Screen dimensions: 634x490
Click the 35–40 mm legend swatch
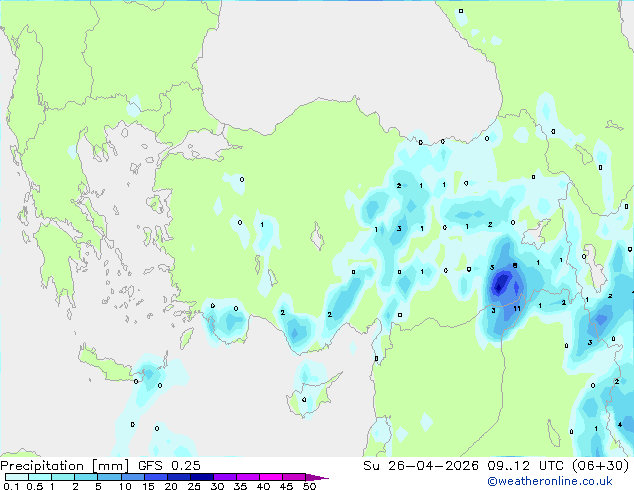coord(247,477)
